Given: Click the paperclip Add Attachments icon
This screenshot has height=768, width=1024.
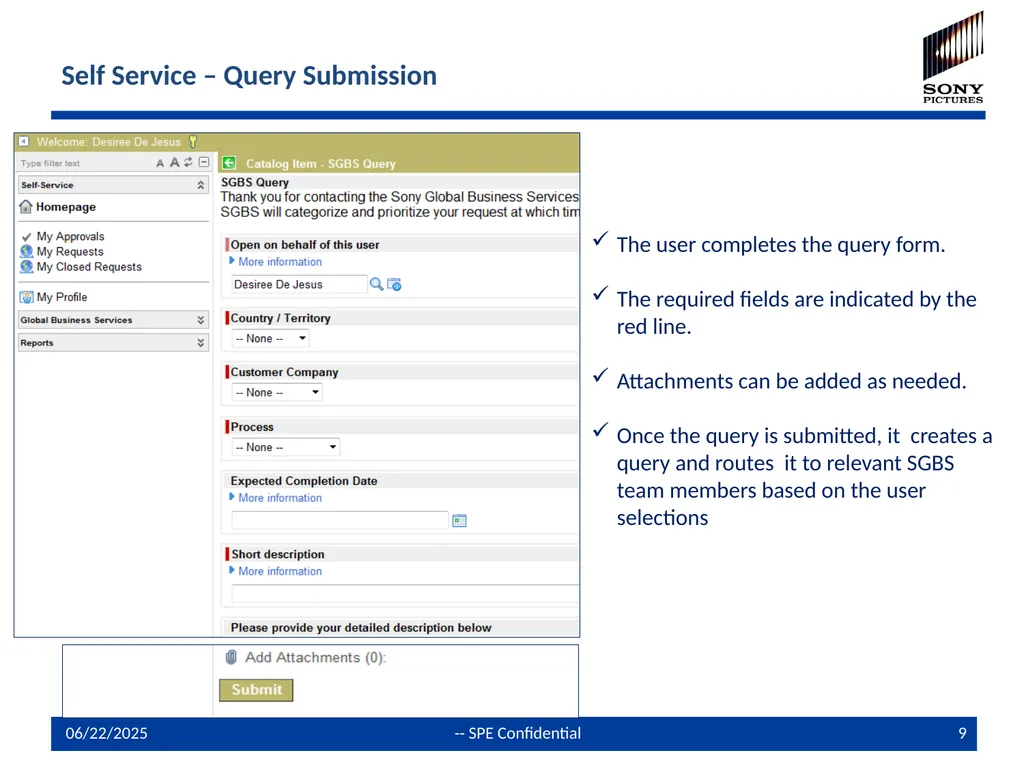Looking at the screenshot, I should click(x=231, y=657).
